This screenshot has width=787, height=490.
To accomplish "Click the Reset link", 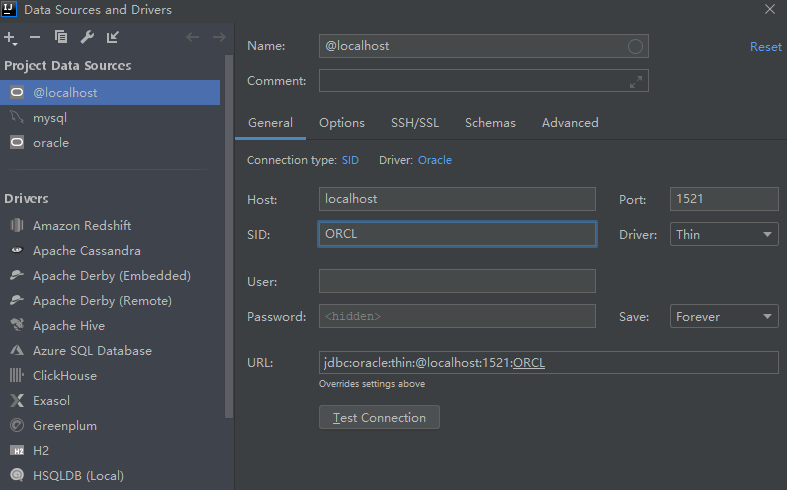I will pos(765,47).
